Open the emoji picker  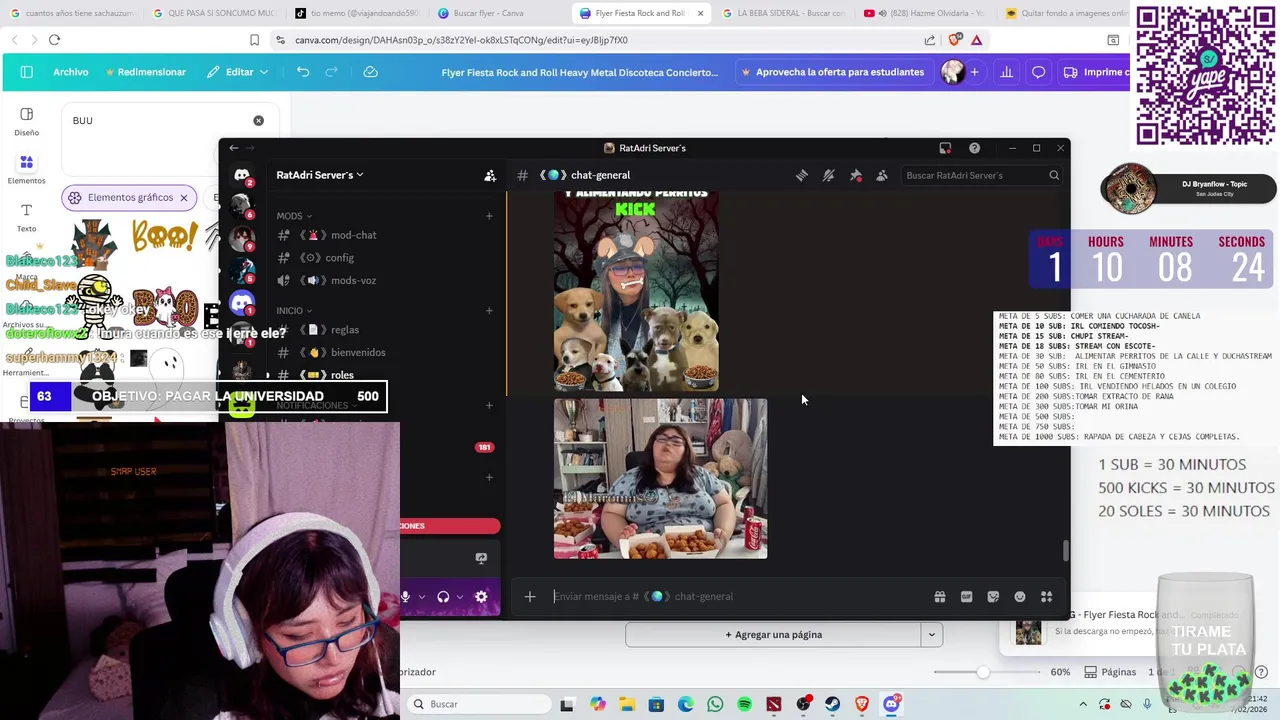pos(1020,597)
